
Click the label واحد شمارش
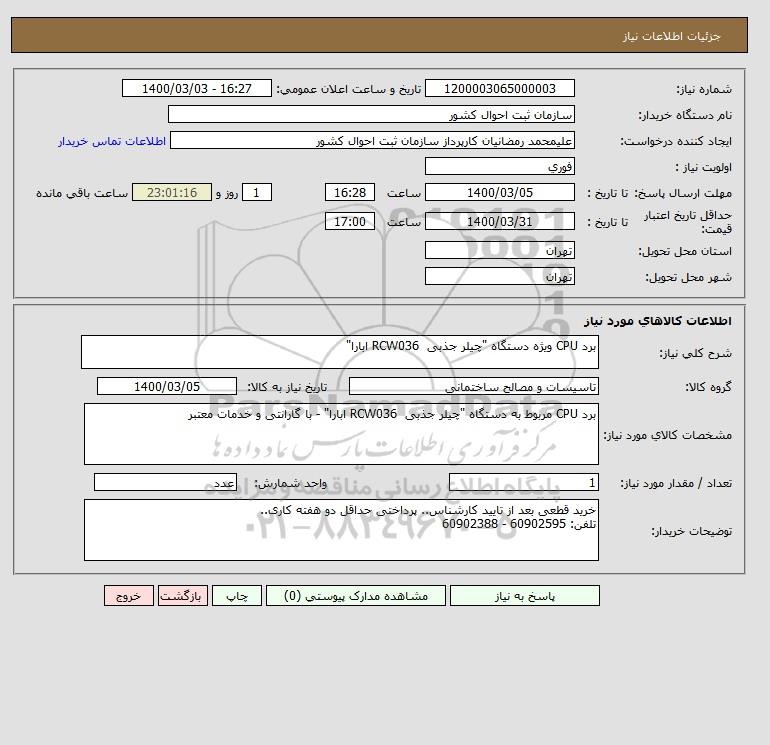click(290, 484)
